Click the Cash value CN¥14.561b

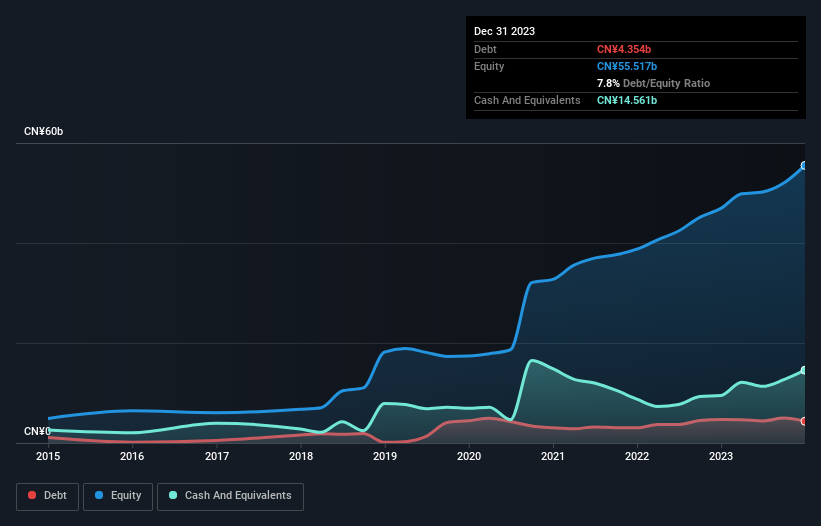[x=627, y=100]
